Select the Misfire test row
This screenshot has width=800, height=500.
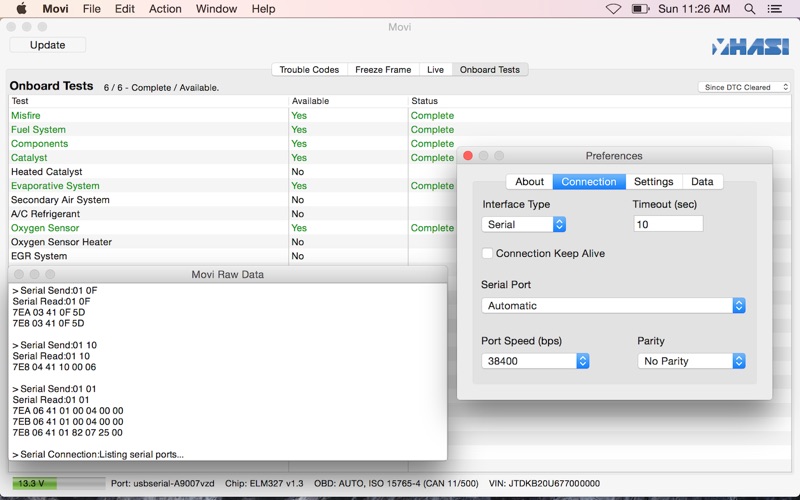tap(399, 115)
